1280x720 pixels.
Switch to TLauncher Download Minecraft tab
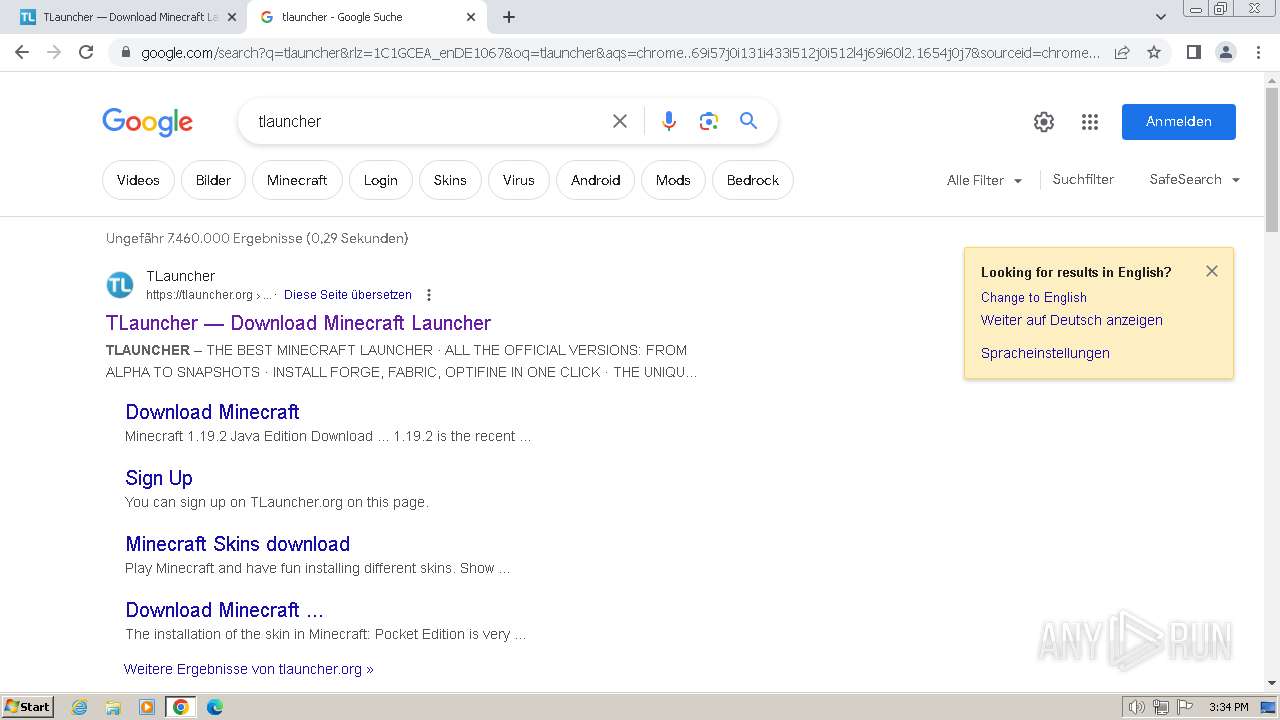pos(130,17)
